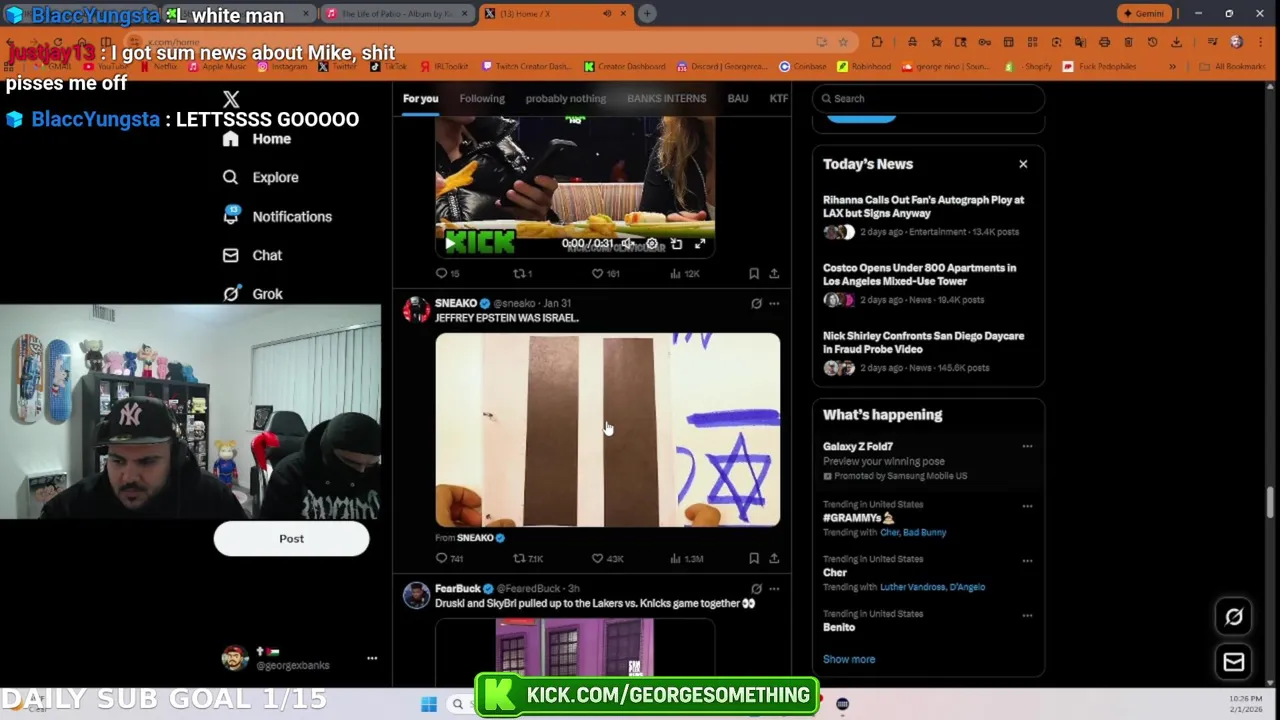The height and width of the screenshot is (720, 1280).
Task: Open All Bookmarks folder in bookmarks bar
Action: pos(1233,67)
